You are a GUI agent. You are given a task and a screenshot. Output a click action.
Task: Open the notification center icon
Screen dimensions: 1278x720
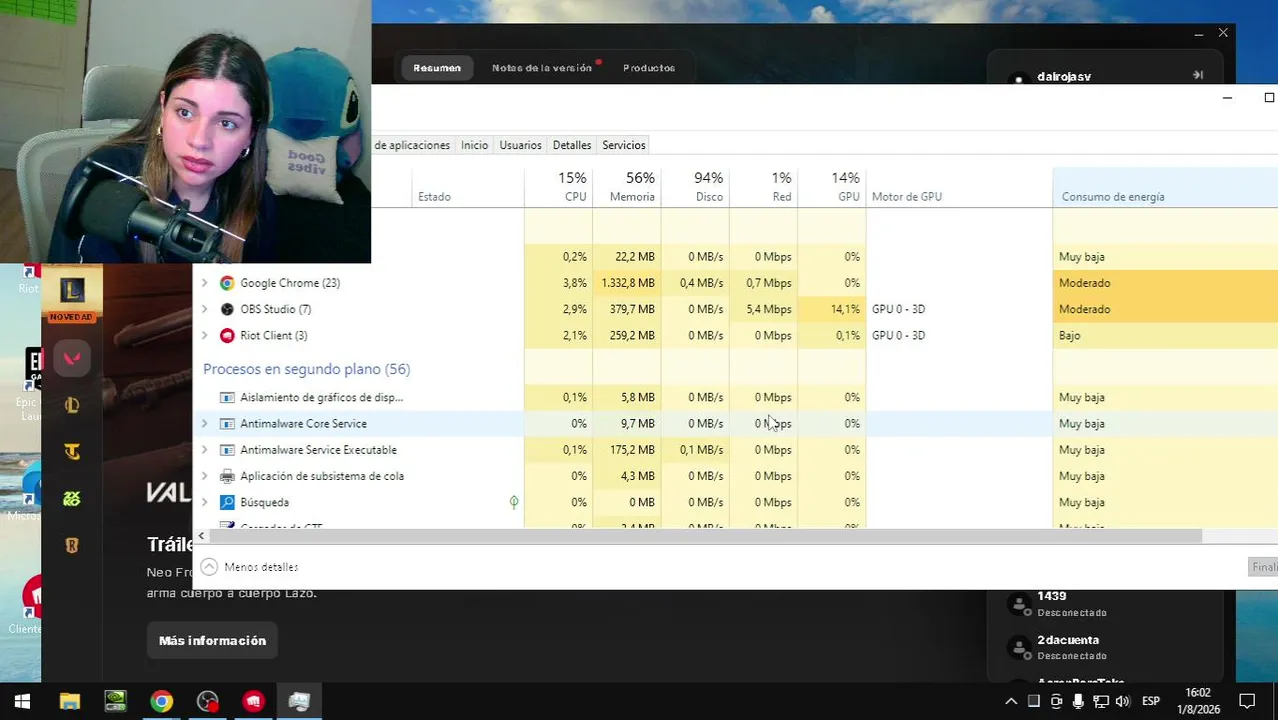1247,701
